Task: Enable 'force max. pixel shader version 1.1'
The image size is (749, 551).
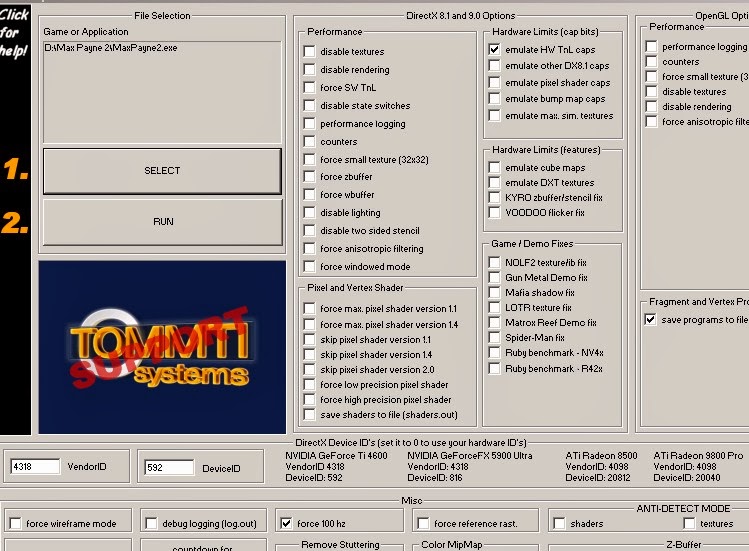Action: (x=310, y=308)
